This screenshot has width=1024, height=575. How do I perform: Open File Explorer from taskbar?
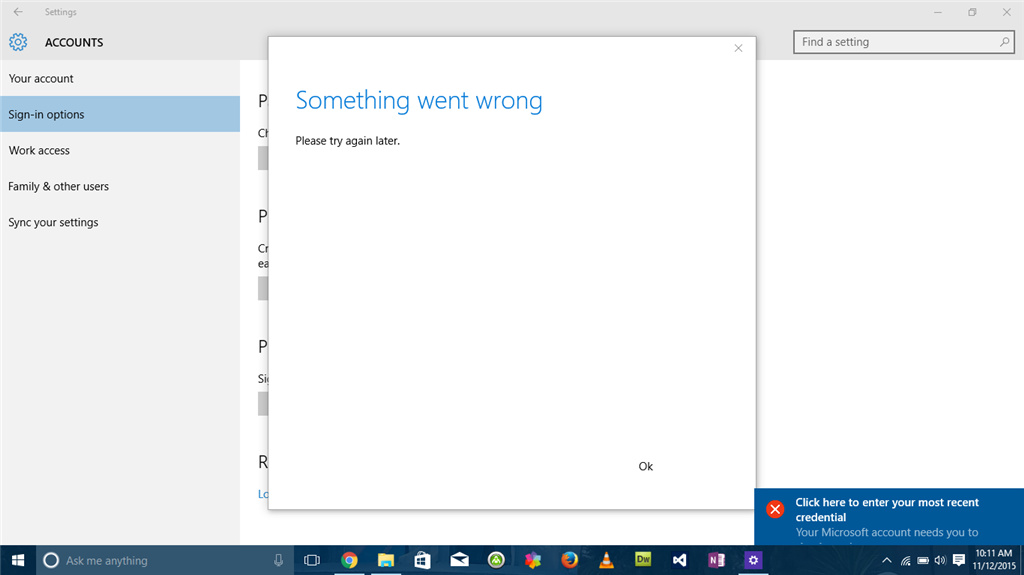[x=386, y=561]
